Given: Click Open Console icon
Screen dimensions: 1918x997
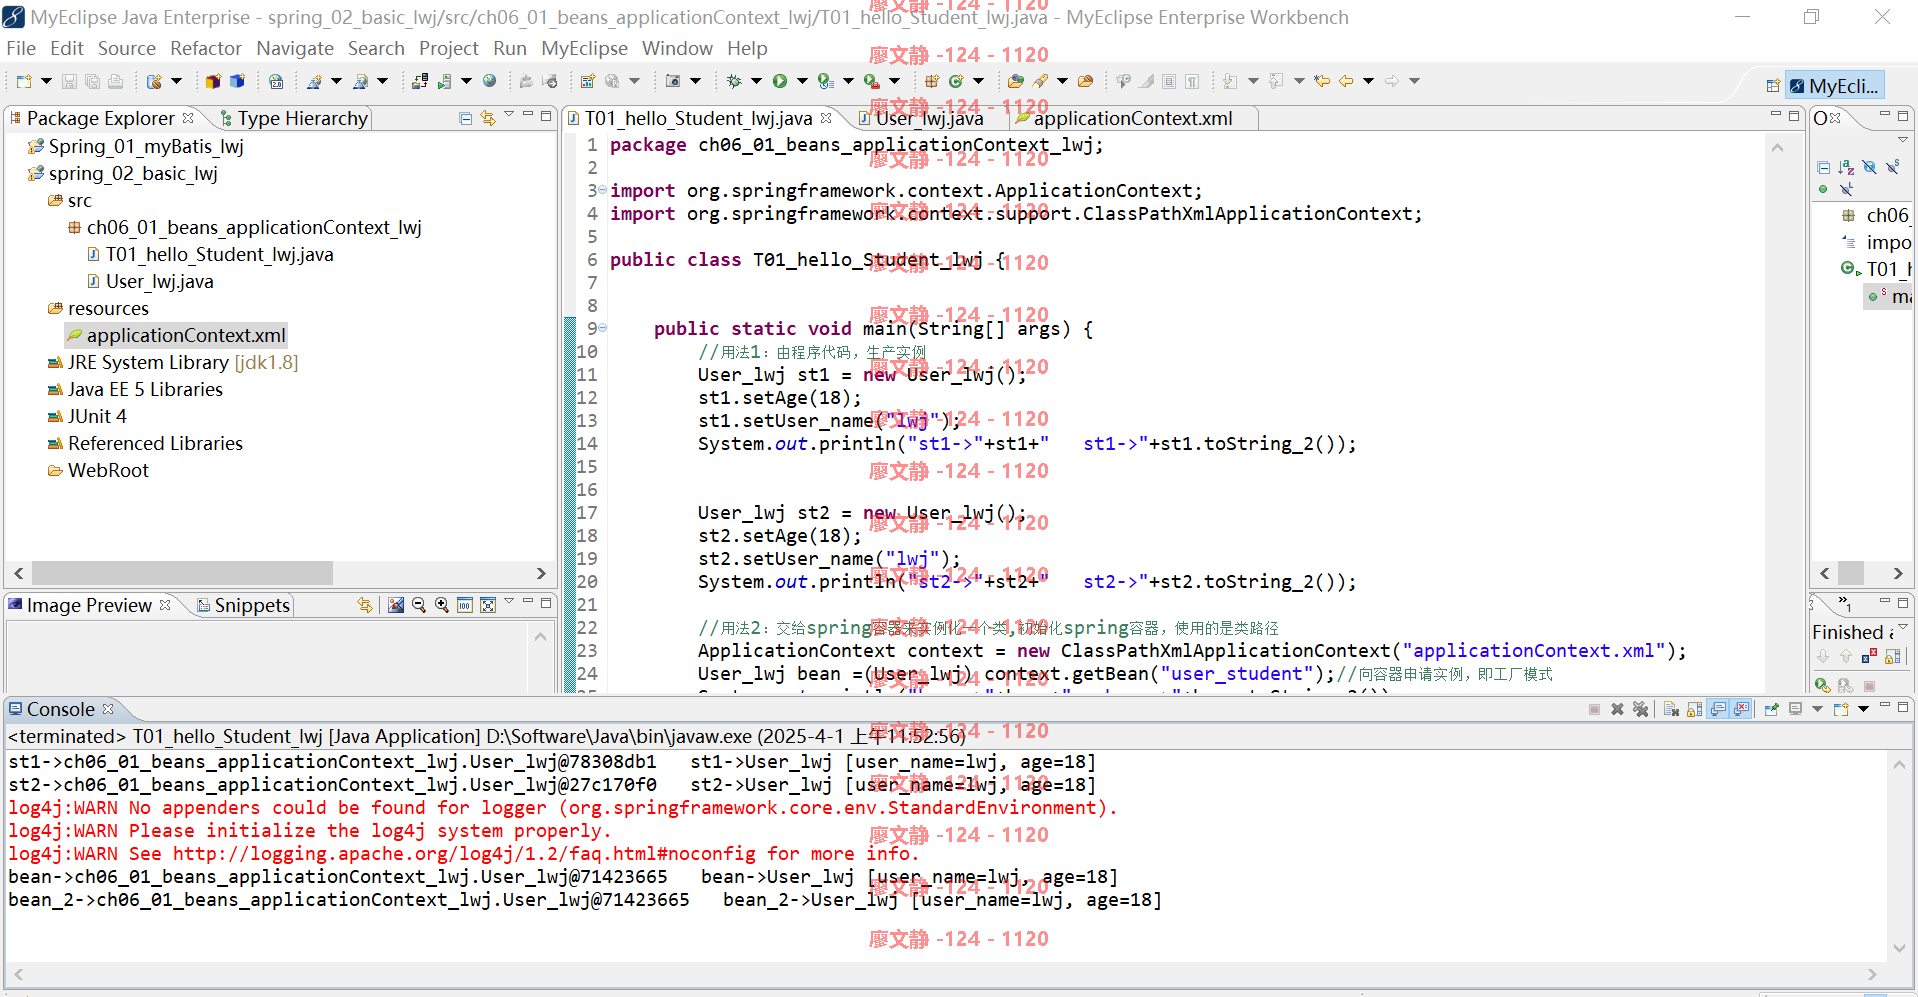Looking at the screenshot, I should tap(1841, 709).
